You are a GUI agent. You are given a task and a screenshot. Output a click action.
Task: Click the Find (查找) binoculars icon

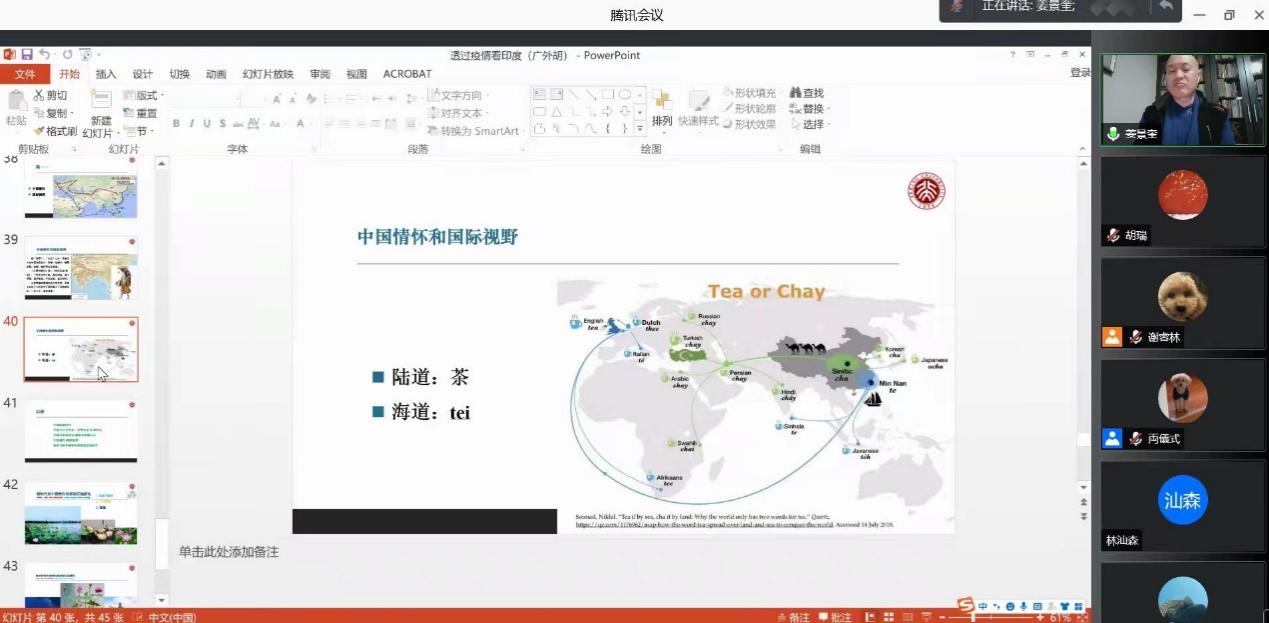point(796,93)
